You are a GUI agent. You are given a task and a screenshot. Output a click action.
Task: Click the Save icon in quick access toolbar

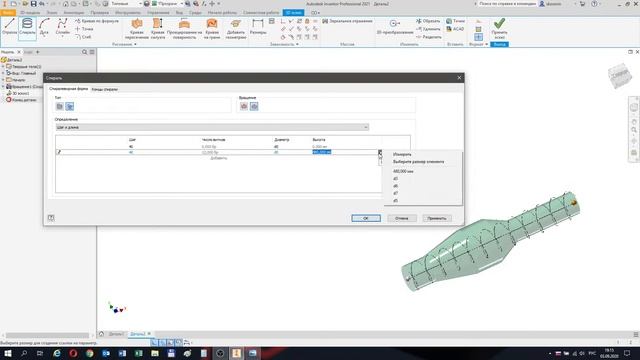33,4
